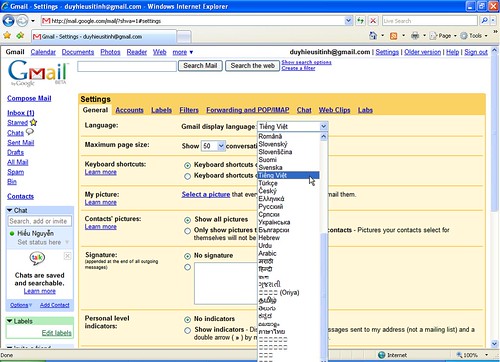Click the star icon beside Starred
This screenshot has height=362, width=500.
point(33,122)
